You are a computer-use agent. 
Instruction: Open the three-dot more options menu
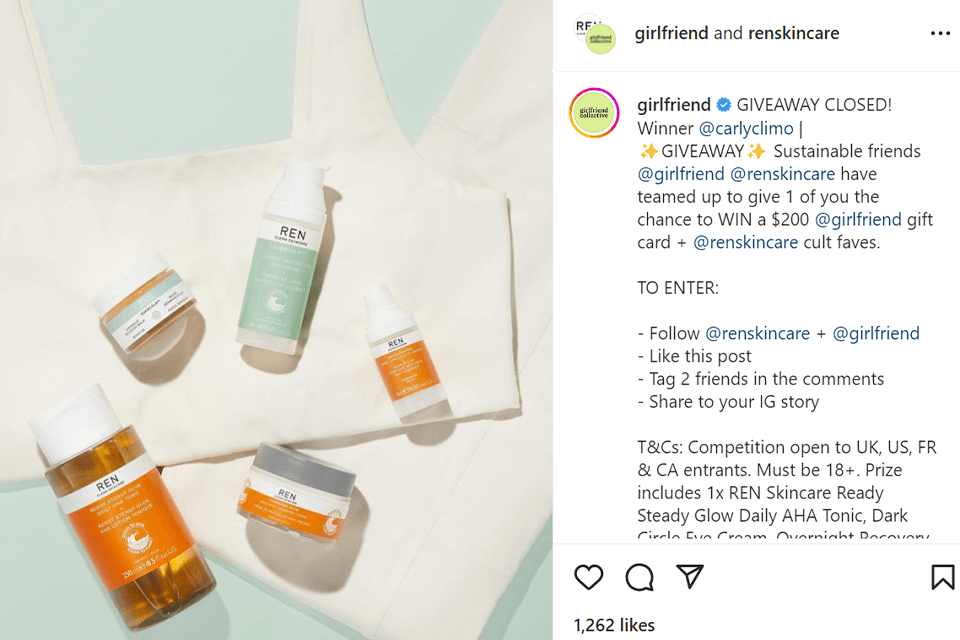click(940, 33)
